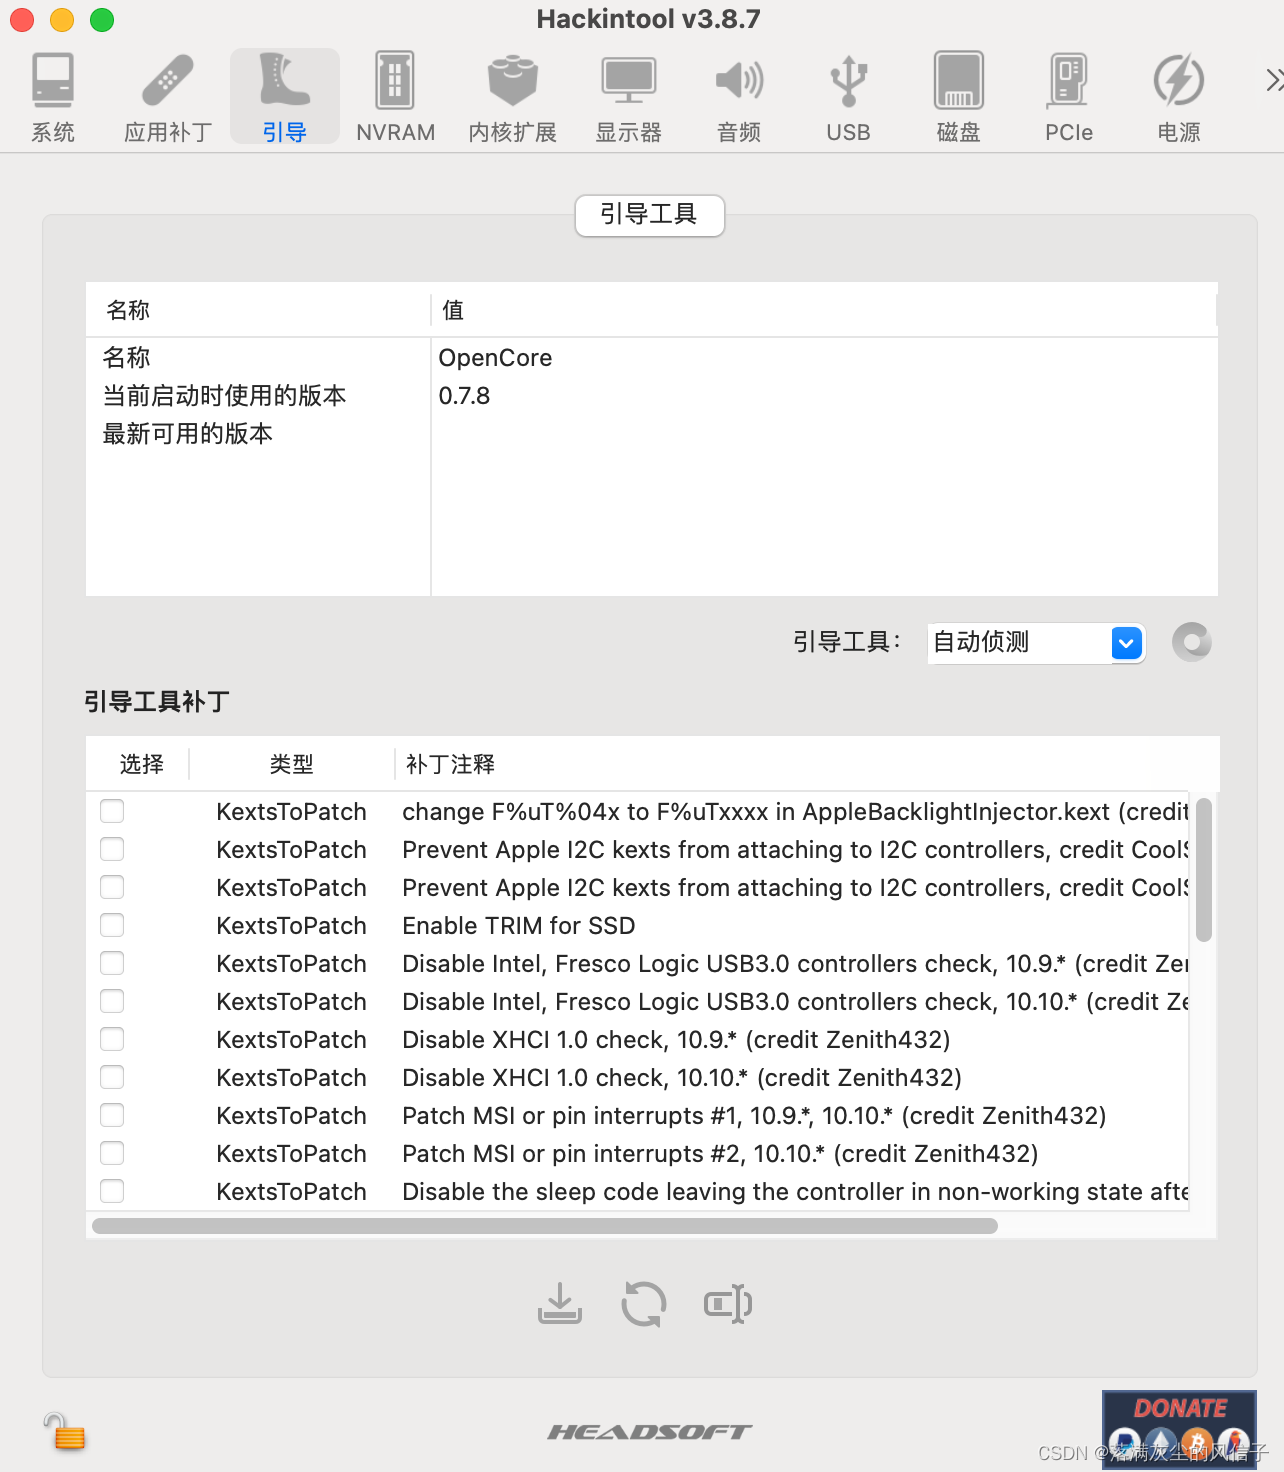The width and height of the screenshot is (1284, 1472).
Task: Select the 最新可用的版本 row
Action: [x=651, y=434]
